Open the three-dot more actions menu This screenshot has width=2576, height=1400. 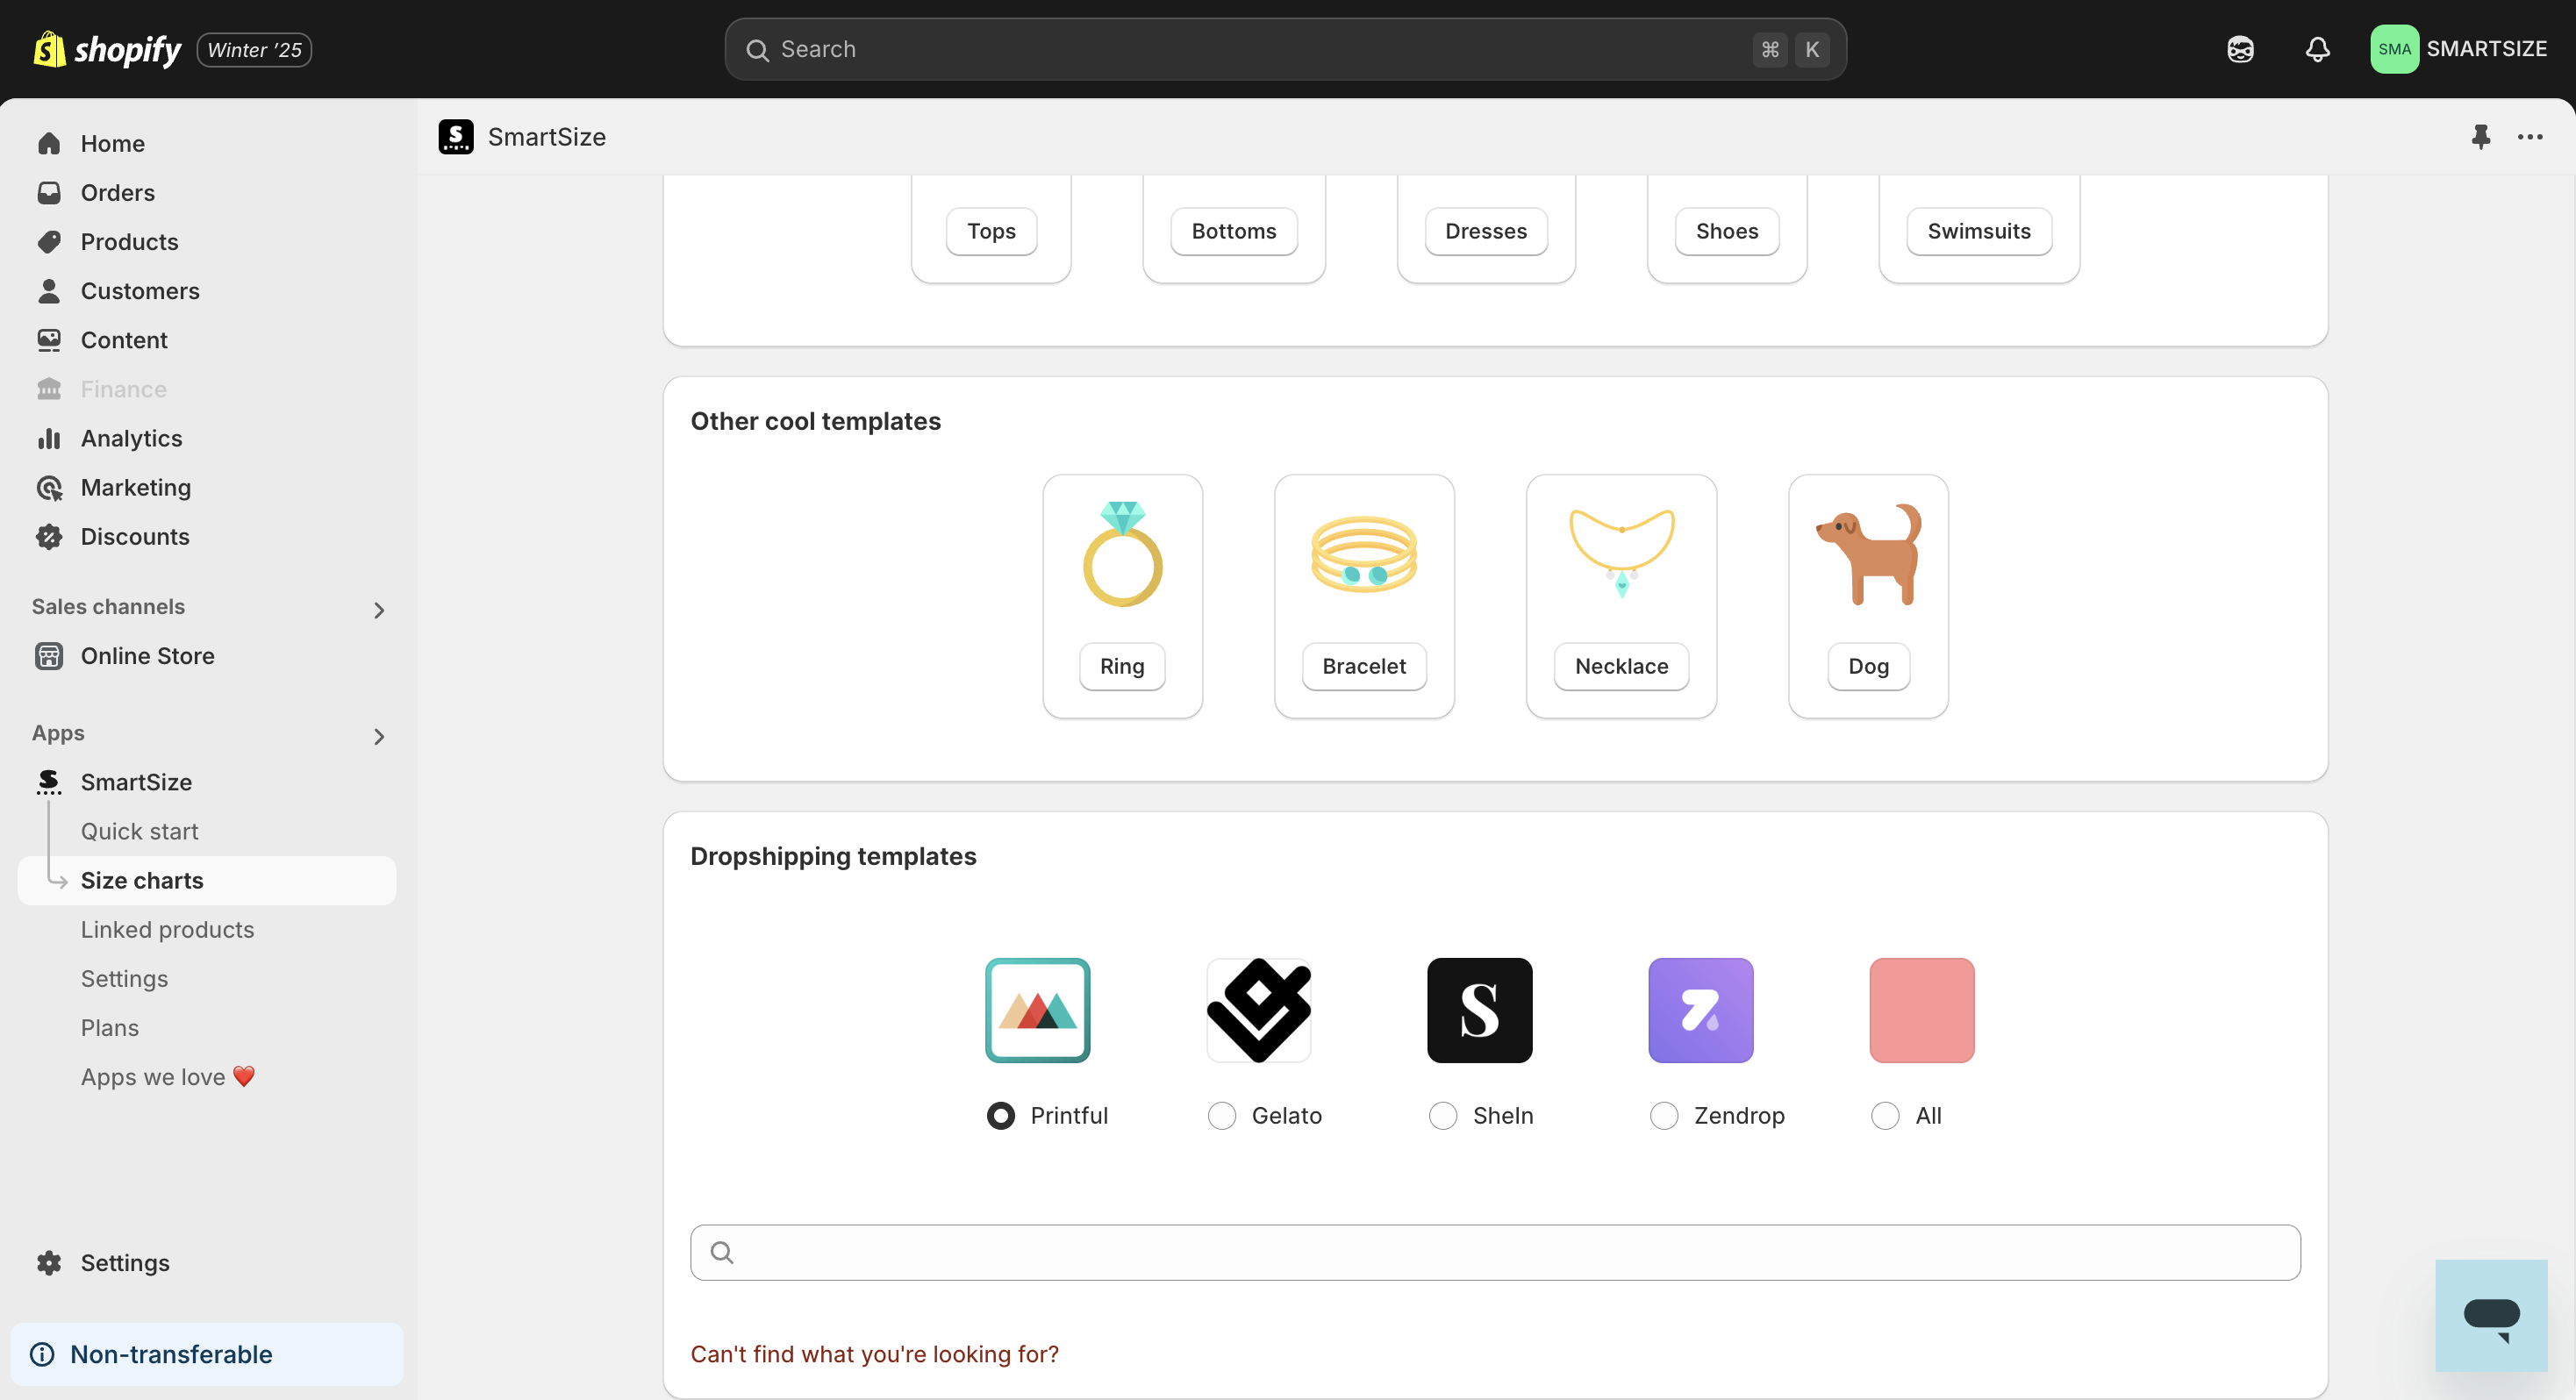tap(2530, 137)
